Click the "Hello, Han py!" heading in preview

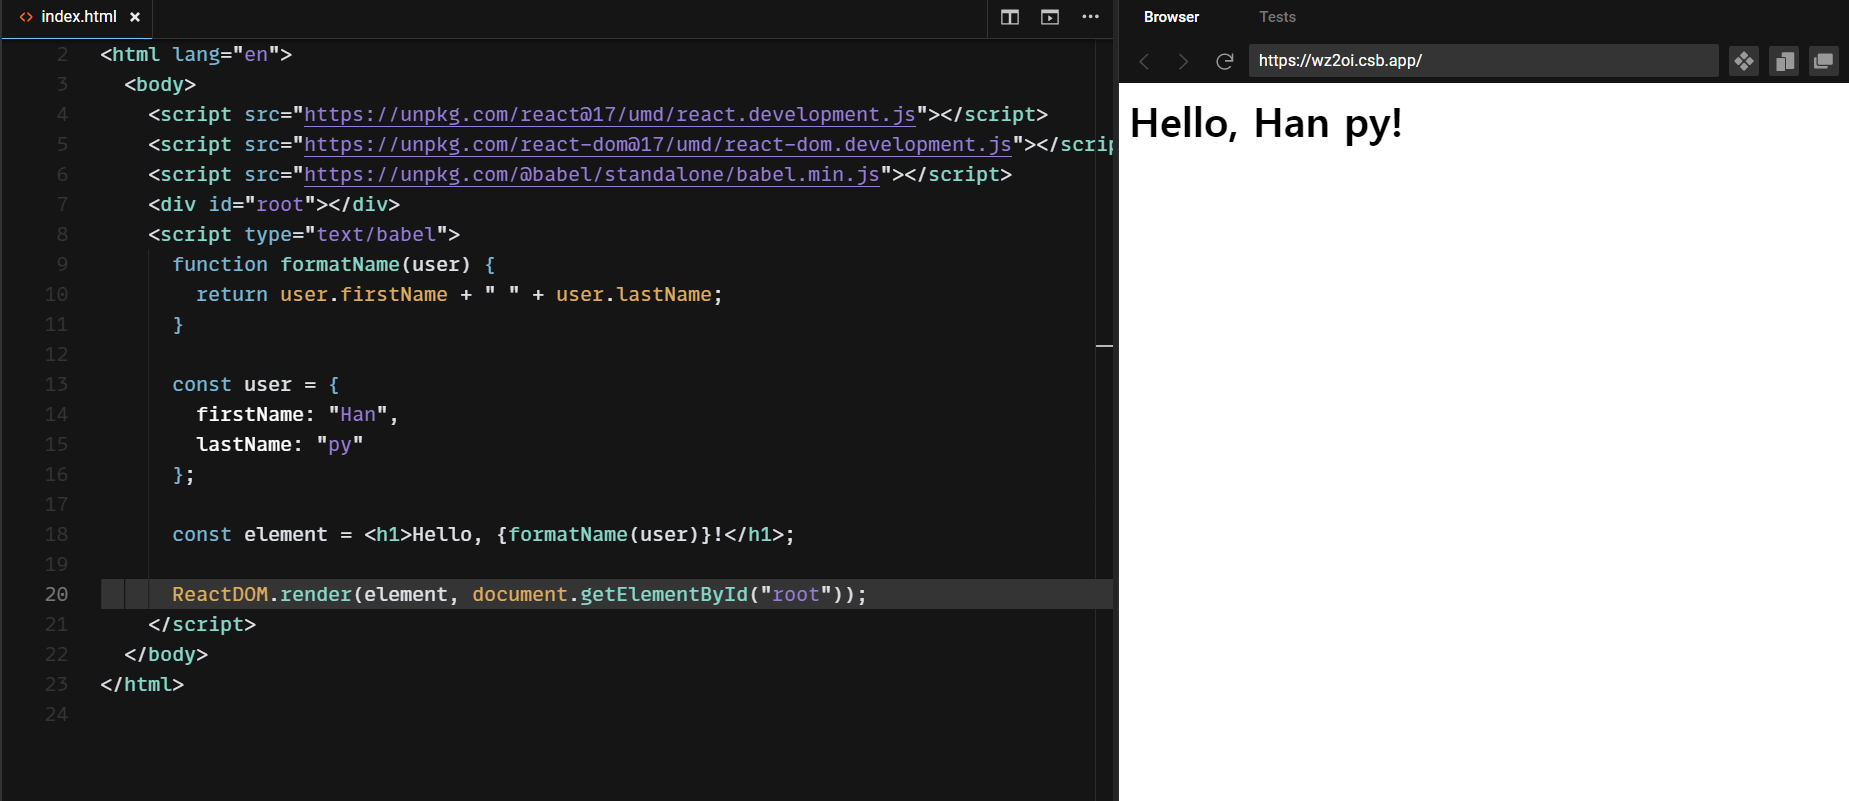1266,124
